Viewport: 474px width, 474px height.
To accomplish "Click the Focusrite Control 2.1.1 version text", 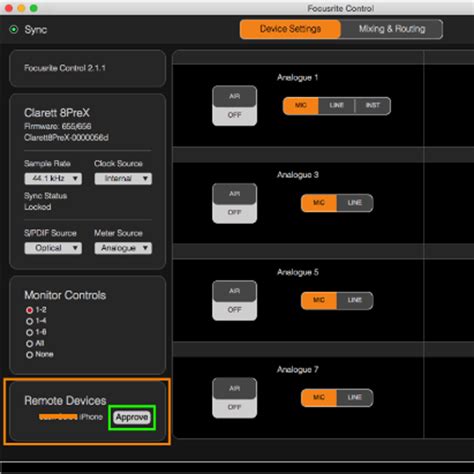I will [x=65, y=68].
